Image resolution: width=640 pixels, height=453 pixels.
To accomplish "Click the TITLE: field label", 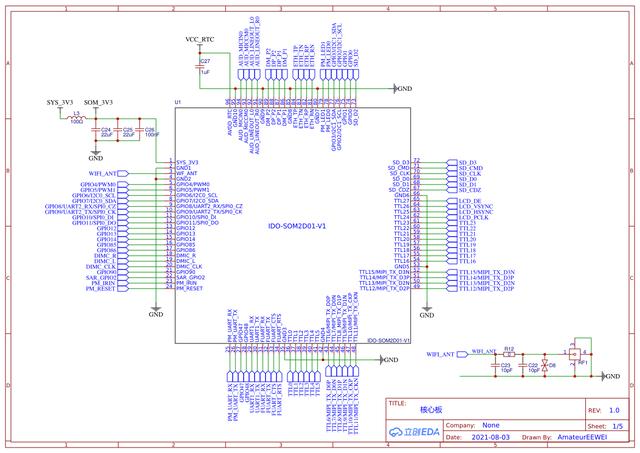I will (x=397, y=403).
